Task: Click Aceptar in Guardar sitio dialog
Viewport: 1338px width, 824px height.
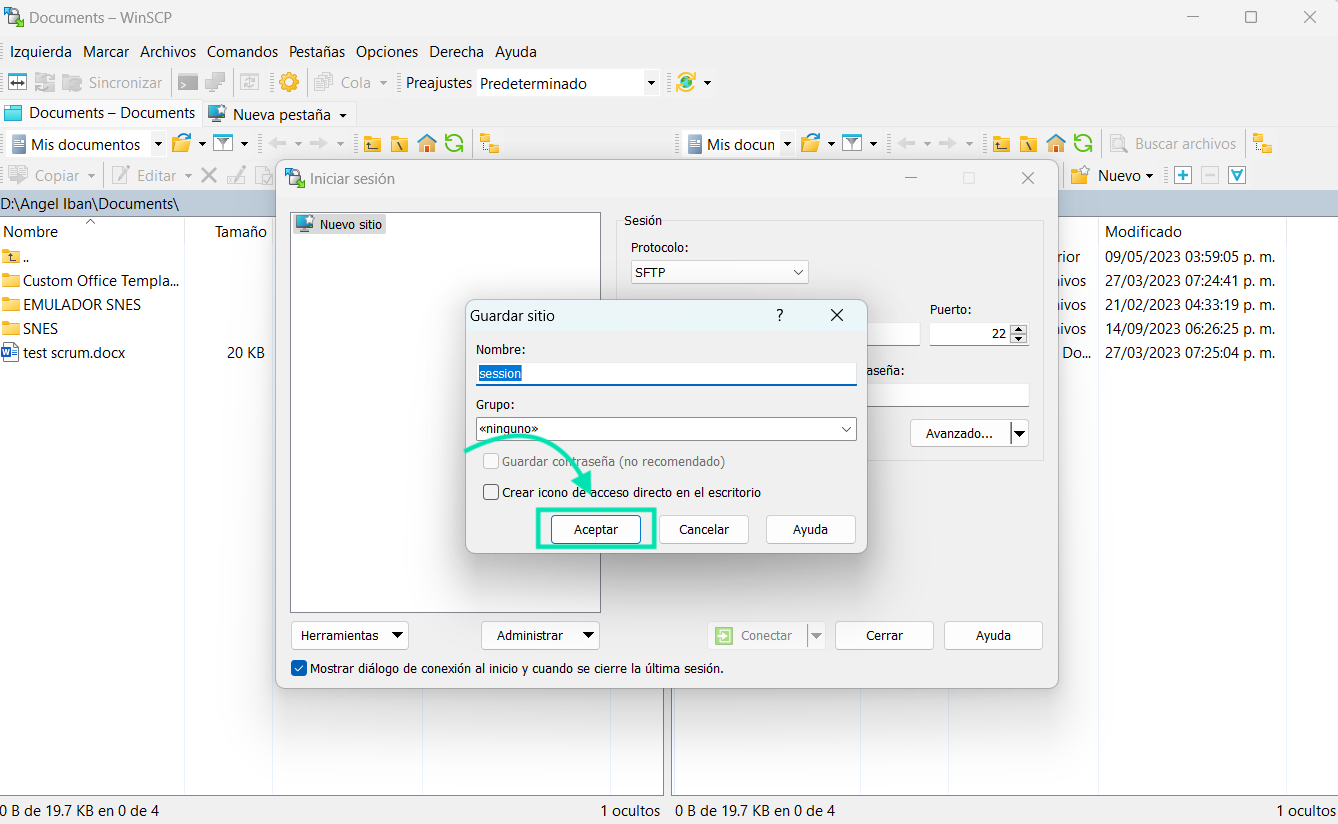Action: (596, 529)
